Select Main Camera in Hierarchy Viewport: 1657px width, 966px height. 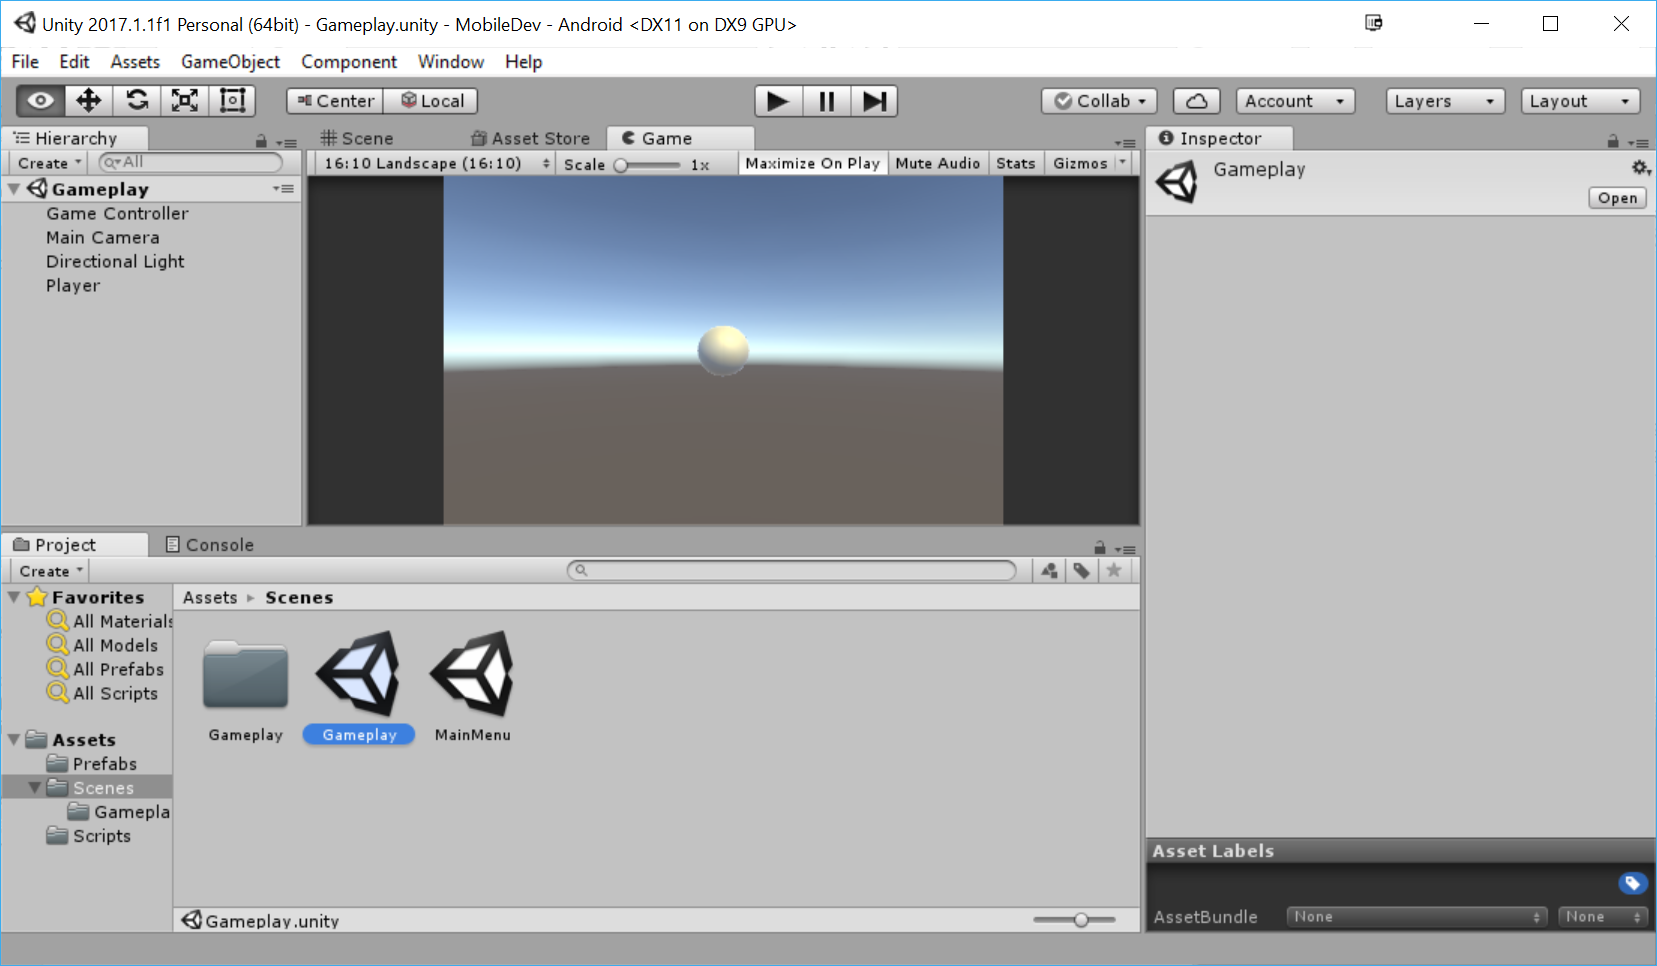tap(103, 238)
